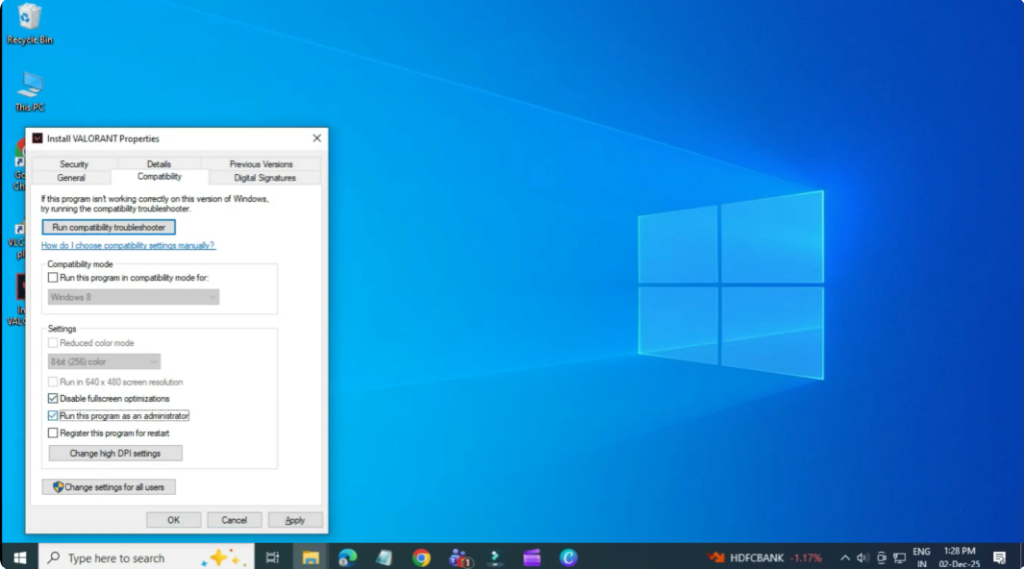
Task: Click the Apply button
Action: (x=295, y=520)
